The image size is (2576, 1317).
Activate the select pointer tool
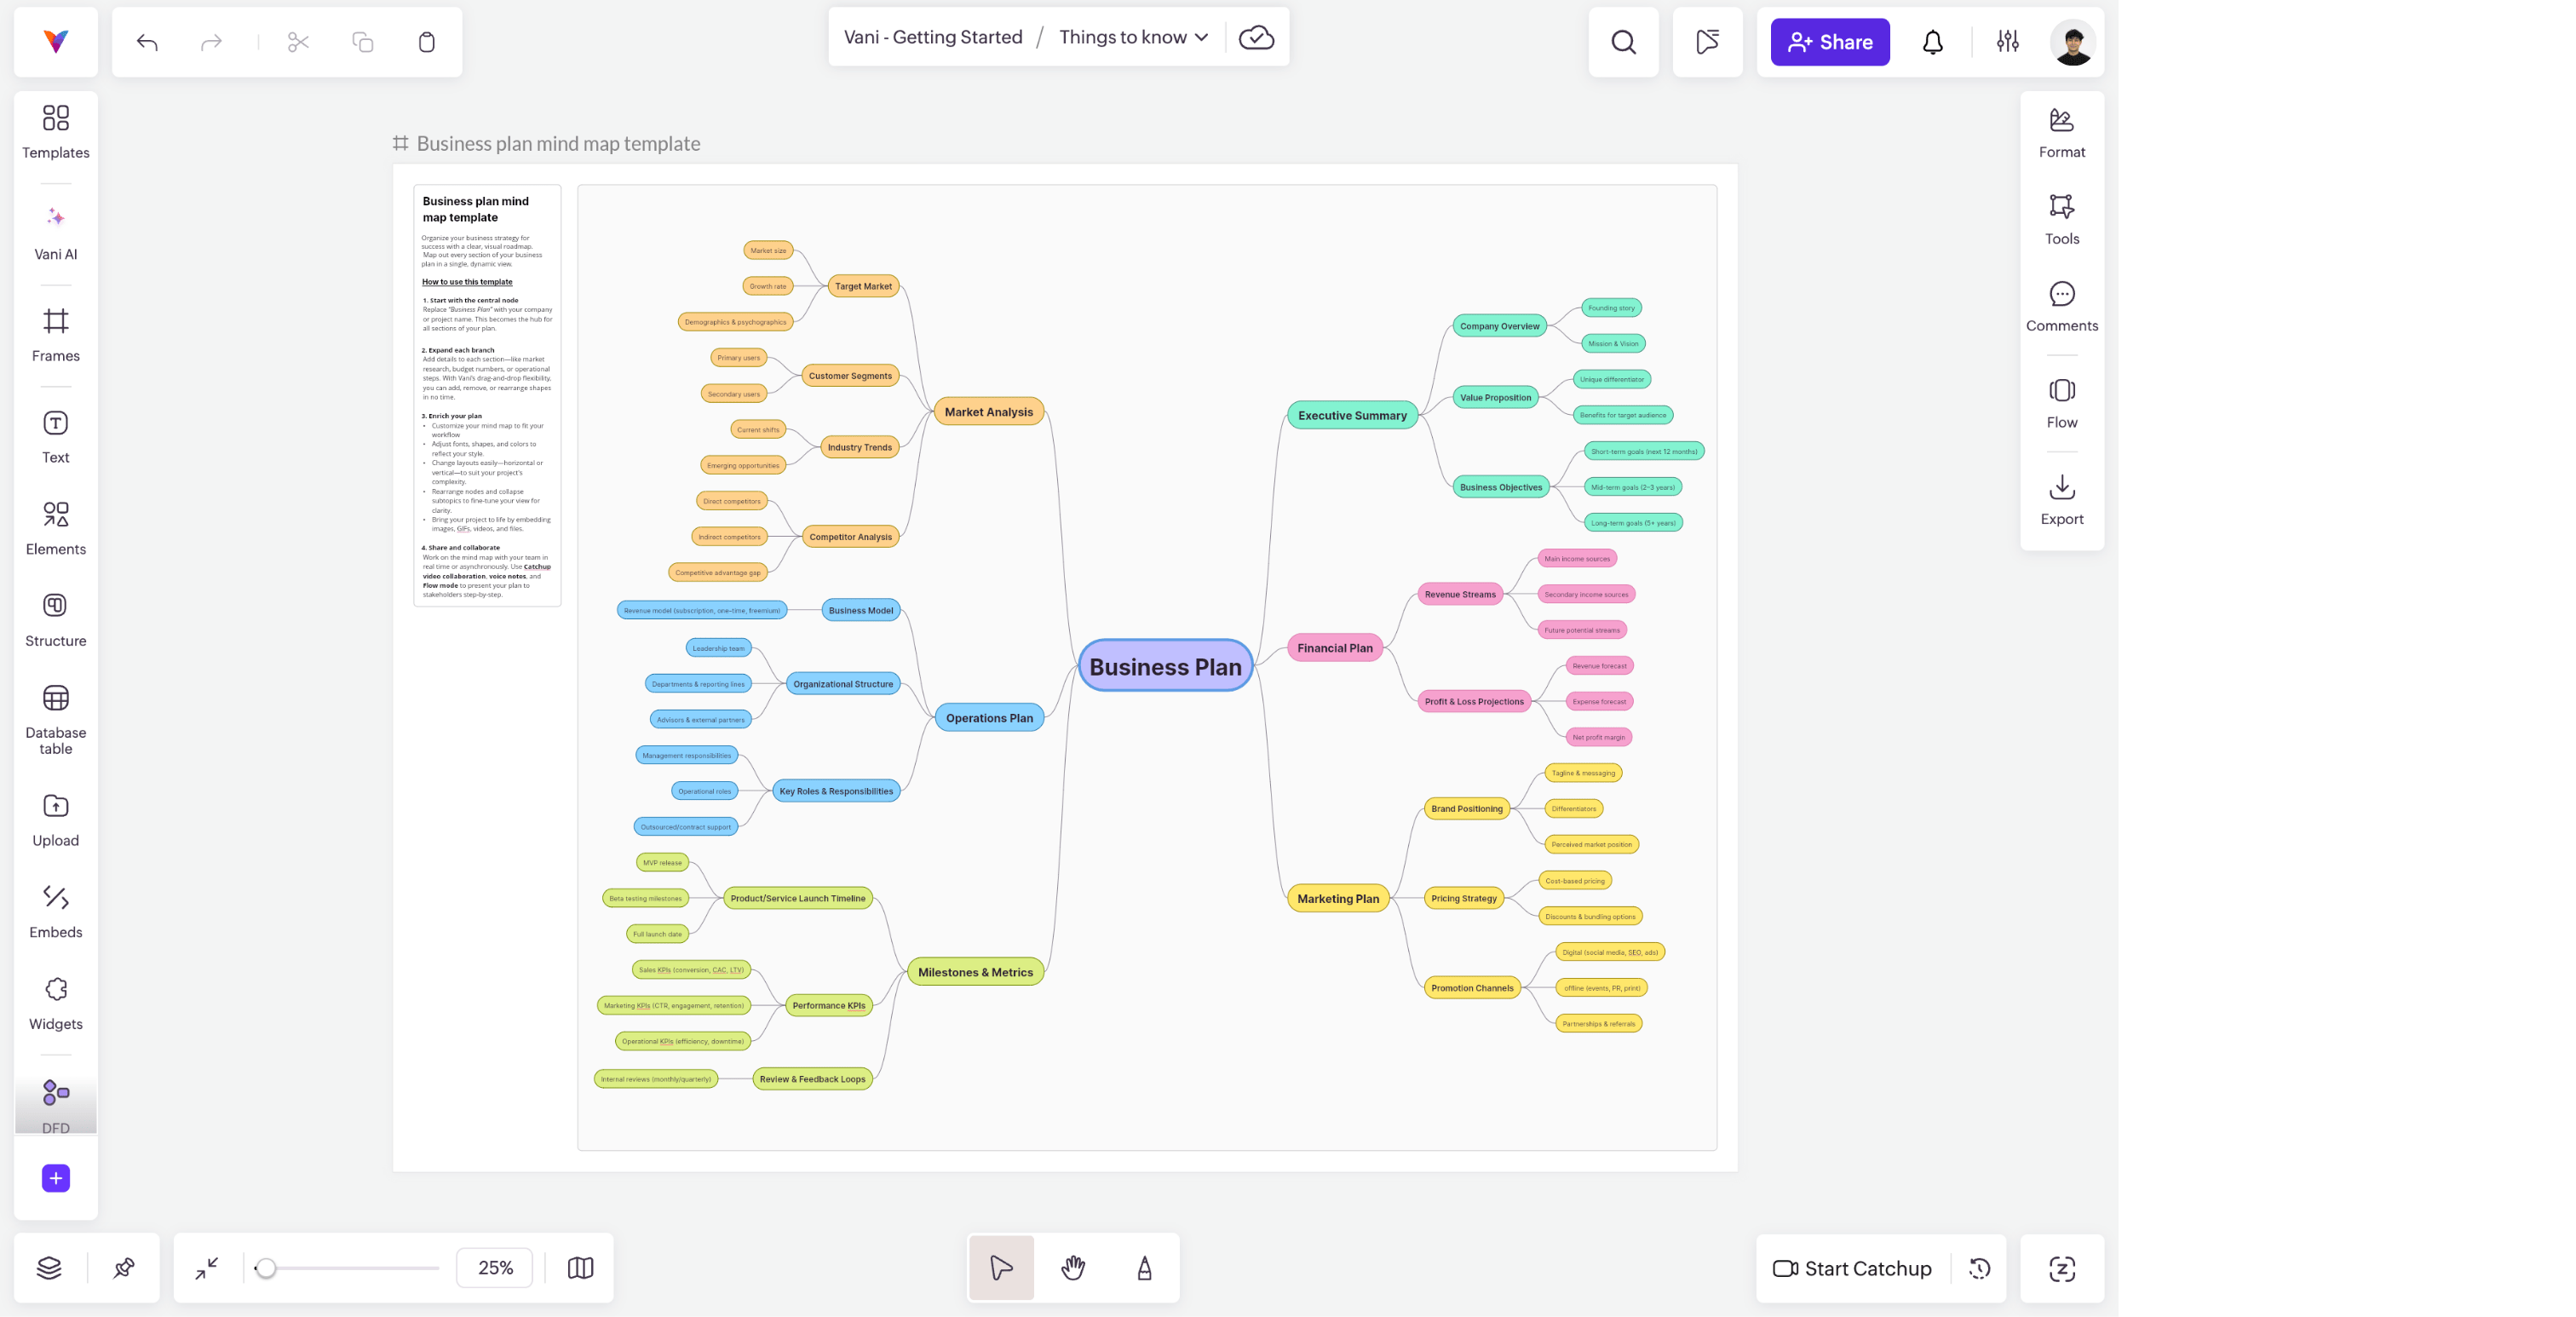point(1001,1267)
